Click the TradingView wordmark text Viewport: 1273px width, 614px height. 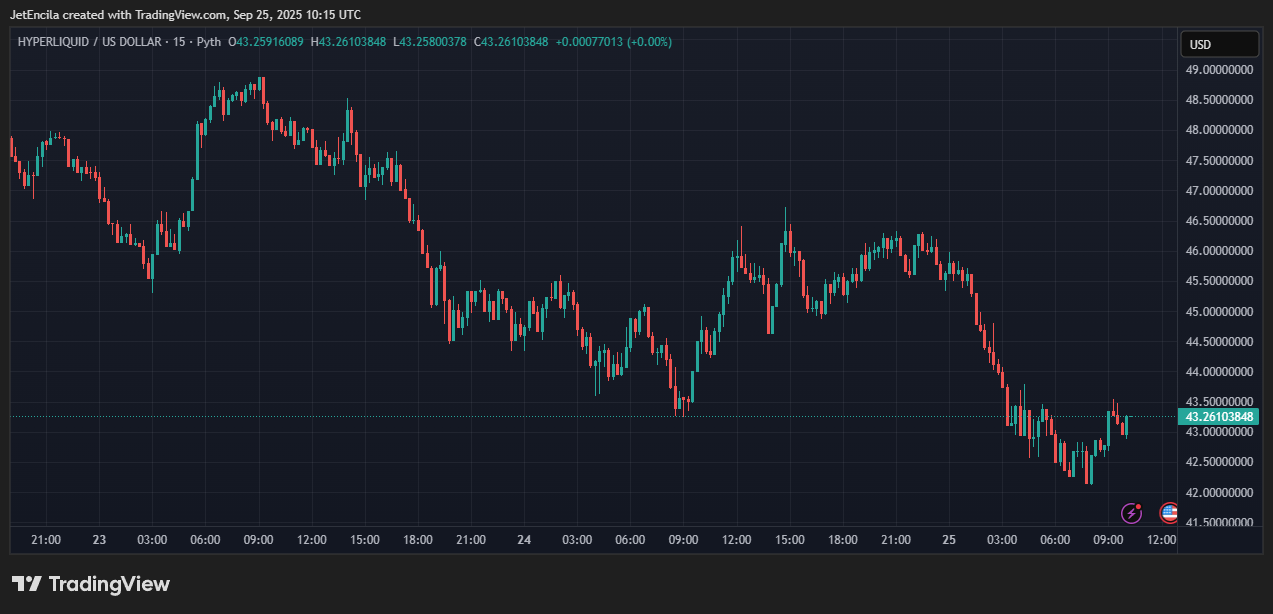(x=109, y=584)
